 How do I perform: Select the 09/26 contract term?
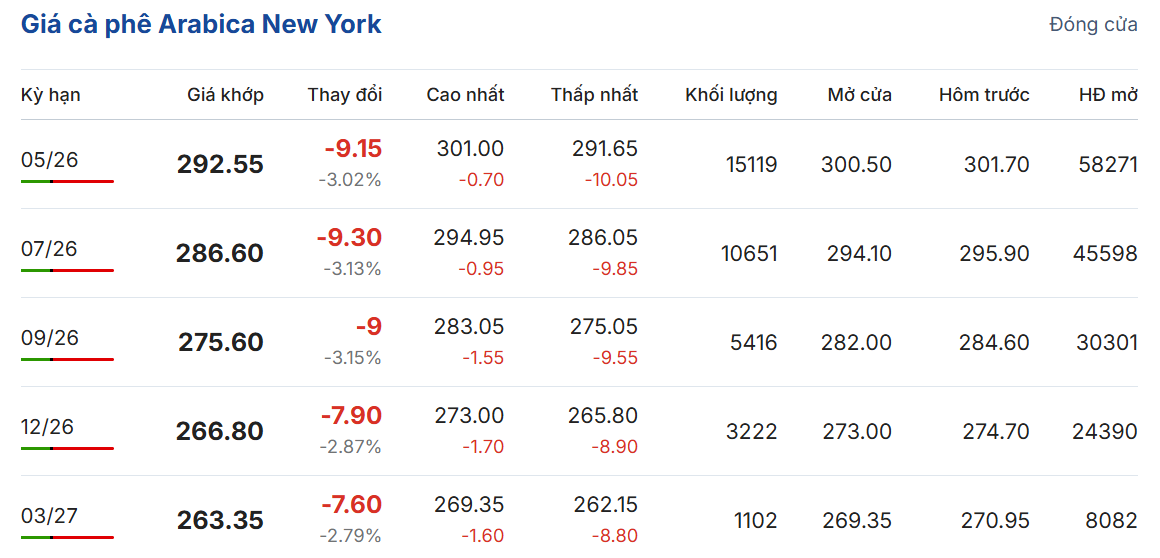point(49,337)
